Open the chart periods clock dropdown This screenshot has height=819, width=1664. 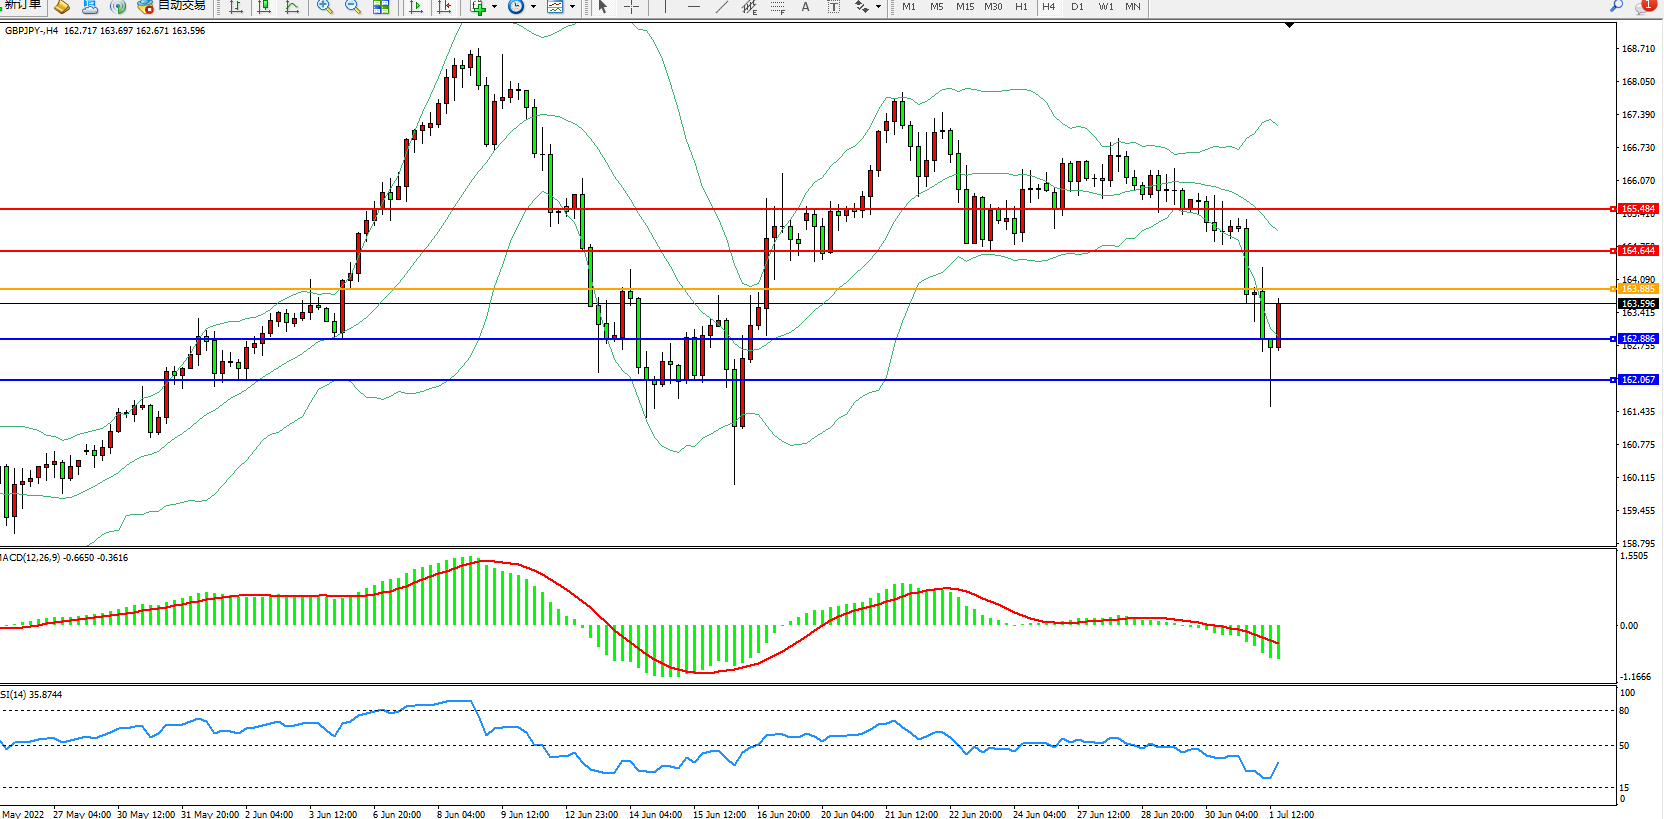533,7
